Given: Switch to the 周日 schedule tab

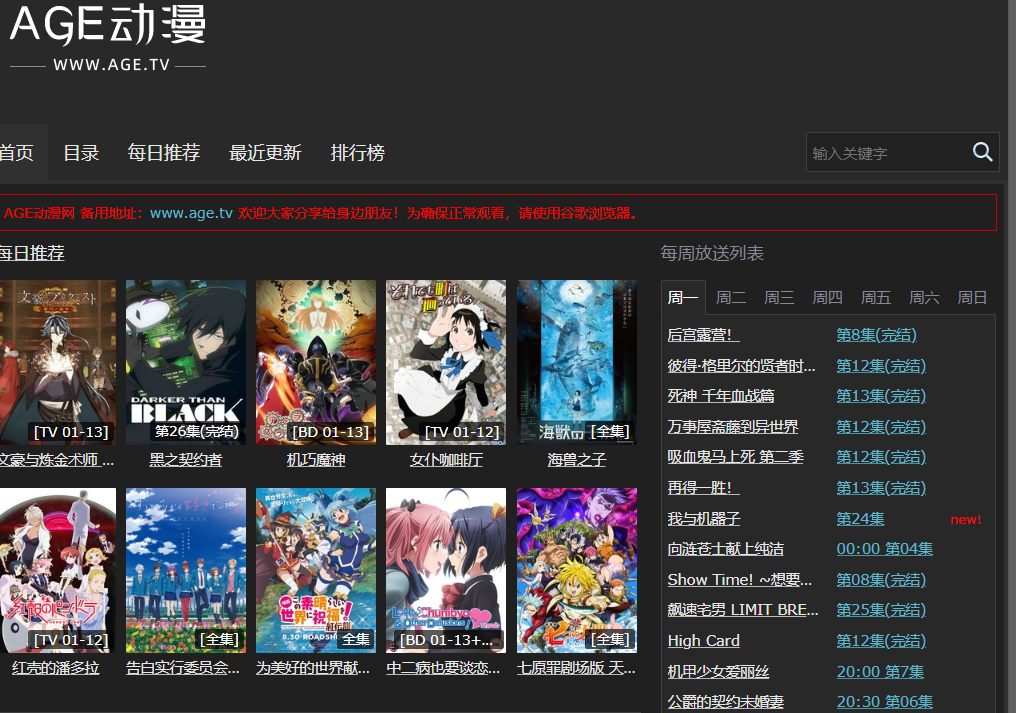Looking at the screenshot, I should pos(972,298).
